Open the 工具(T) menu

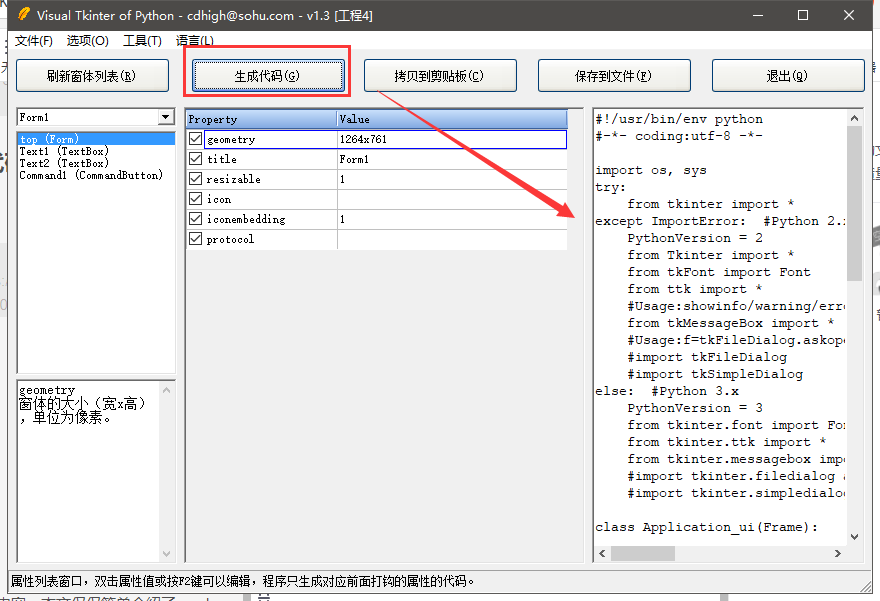point(142,41)
